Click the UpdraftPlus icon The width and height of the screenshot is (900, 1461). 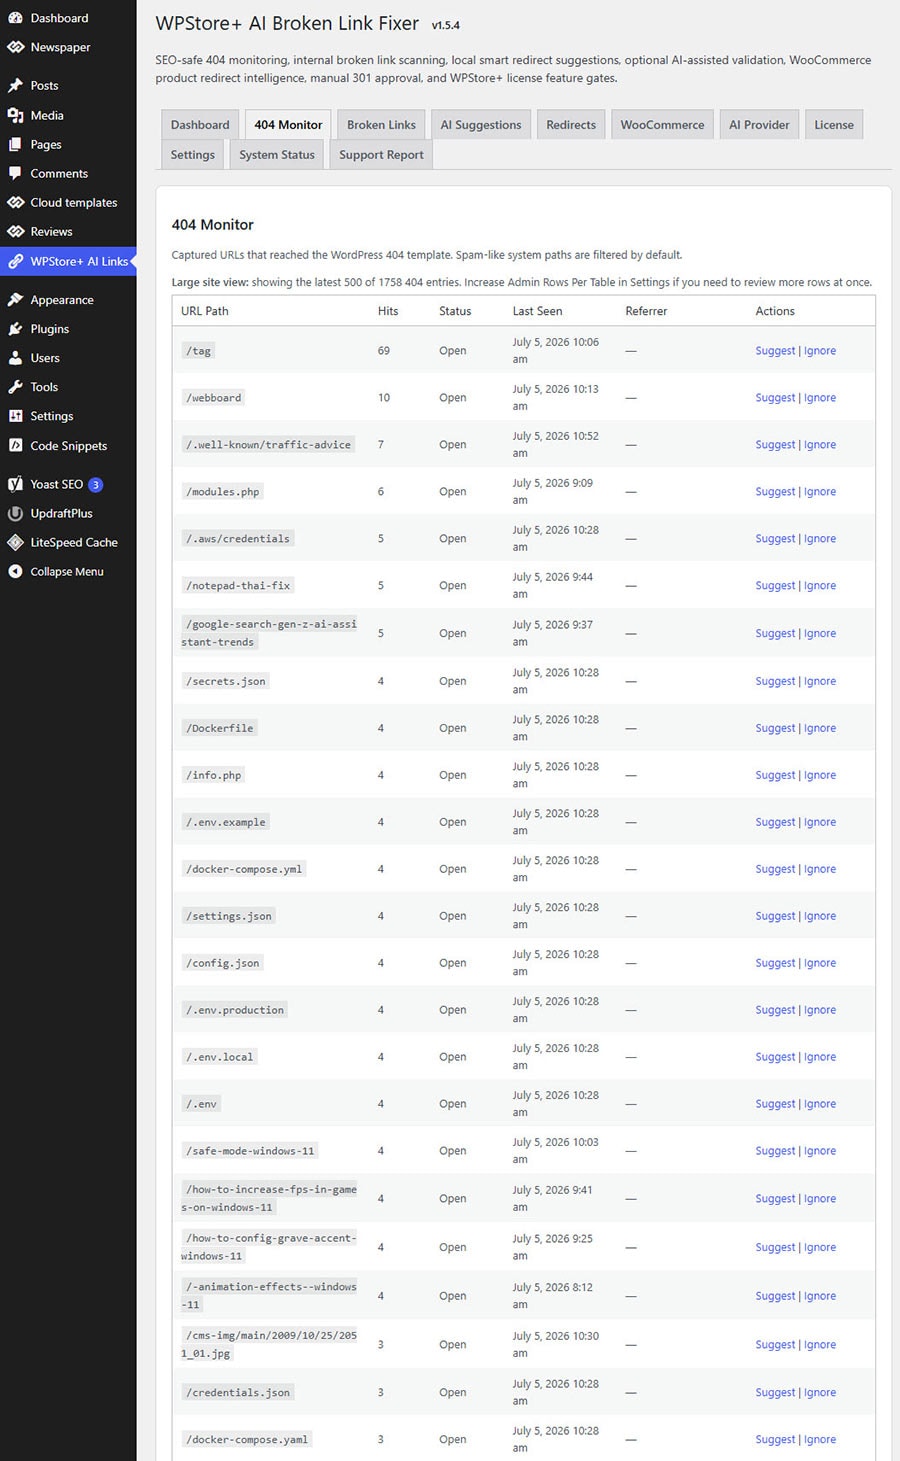[x=15, y=513]
